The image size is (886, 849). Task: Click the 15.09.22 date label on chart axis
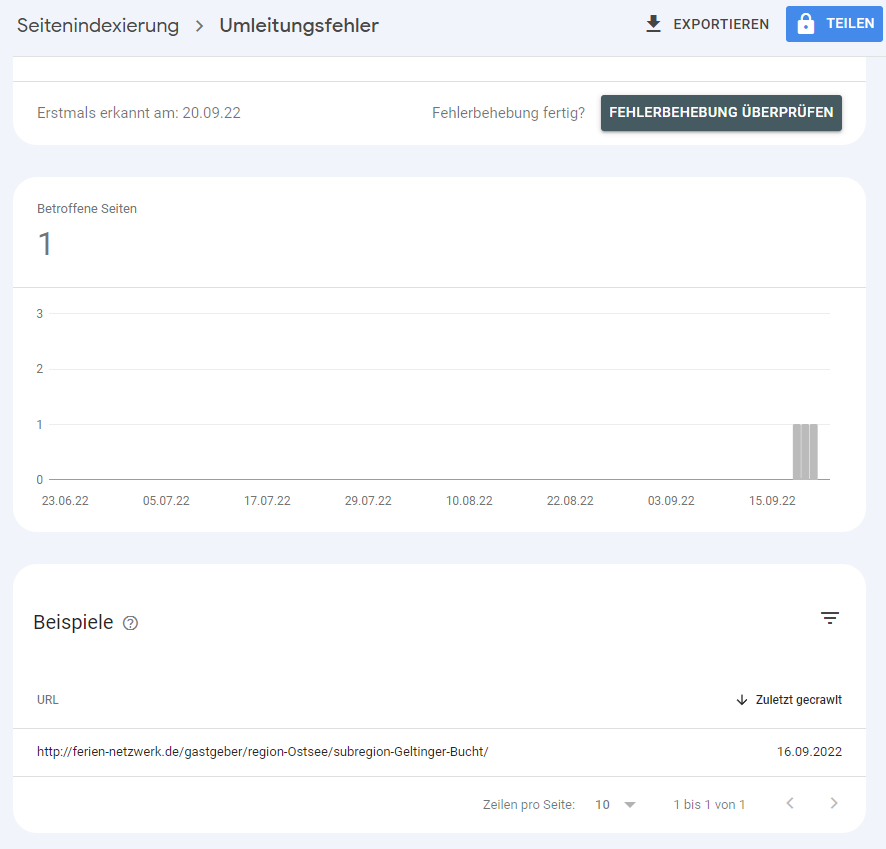coord(772,501)
